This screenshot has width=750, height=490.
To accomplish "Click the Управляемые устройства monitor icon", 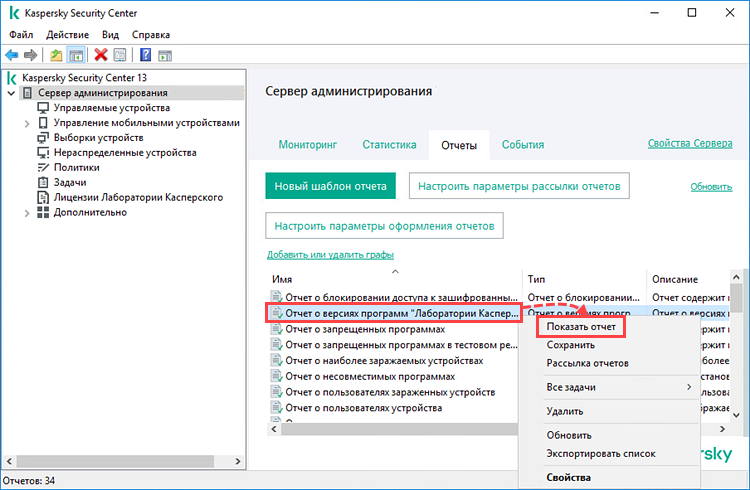I will click(x=43, y=108).
